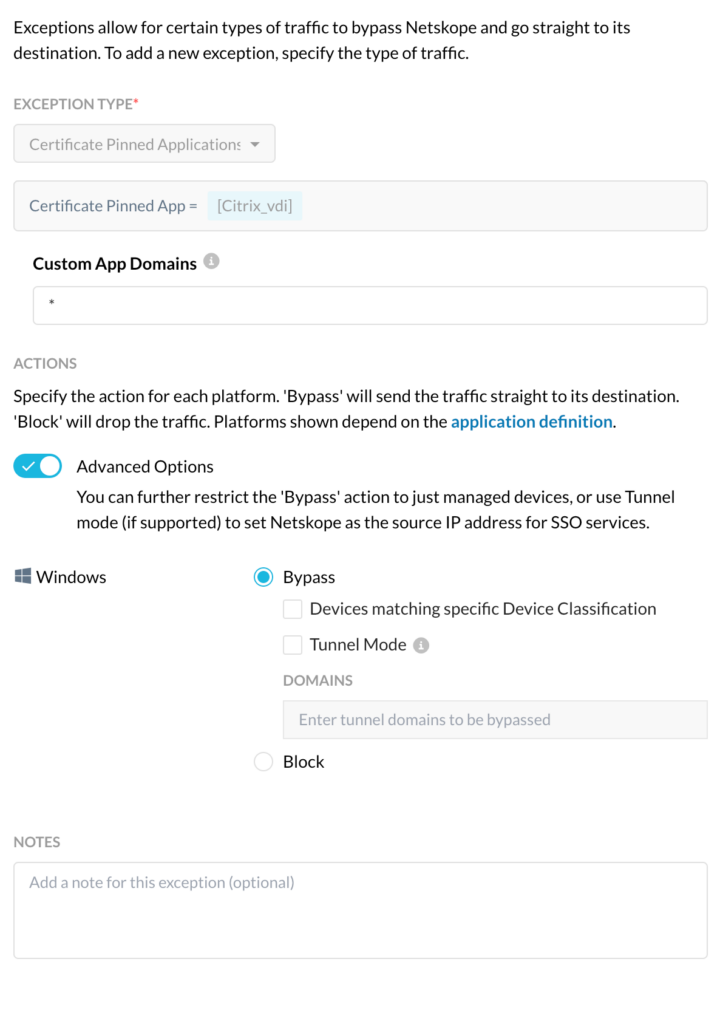Screen dimensions: 720x1024
Task: Select the Citrix_vdi application tag
Action: click(255, 205)
